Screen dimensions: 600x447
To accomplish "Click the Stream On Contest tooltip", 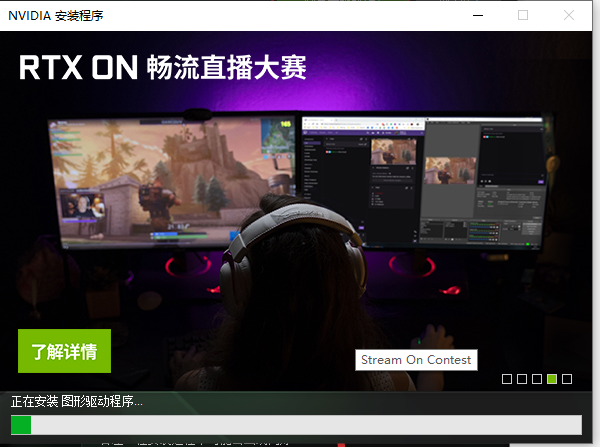I will [x=416, y=360].
